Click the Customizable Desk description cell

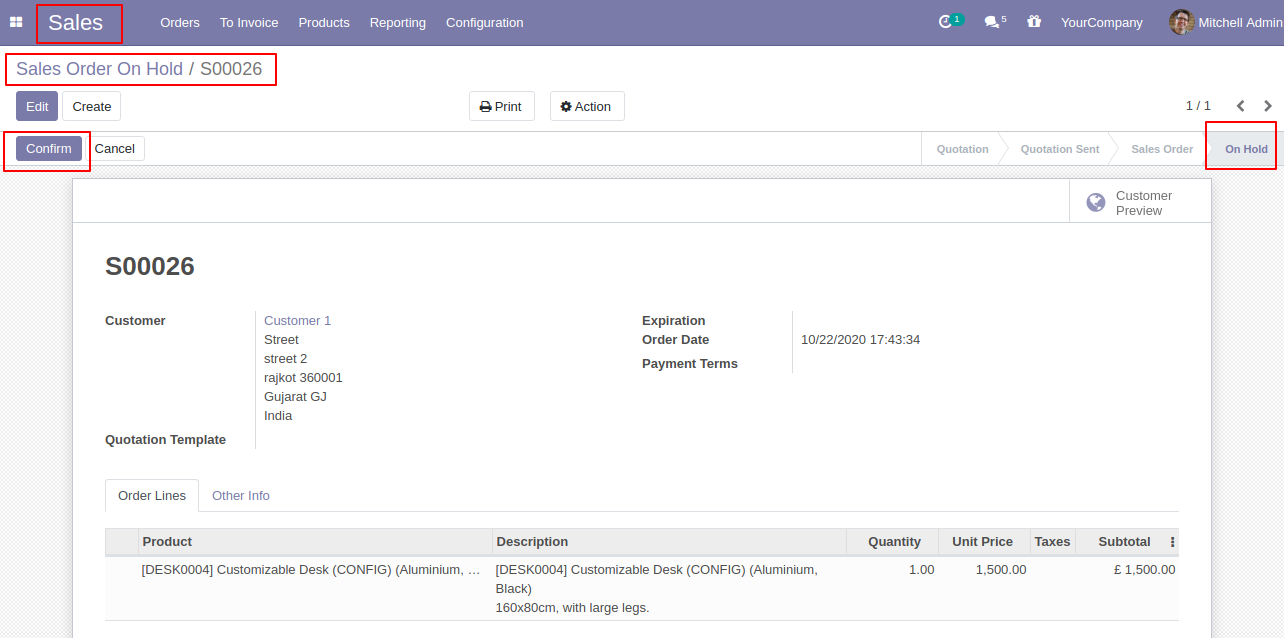pos(669,589)
